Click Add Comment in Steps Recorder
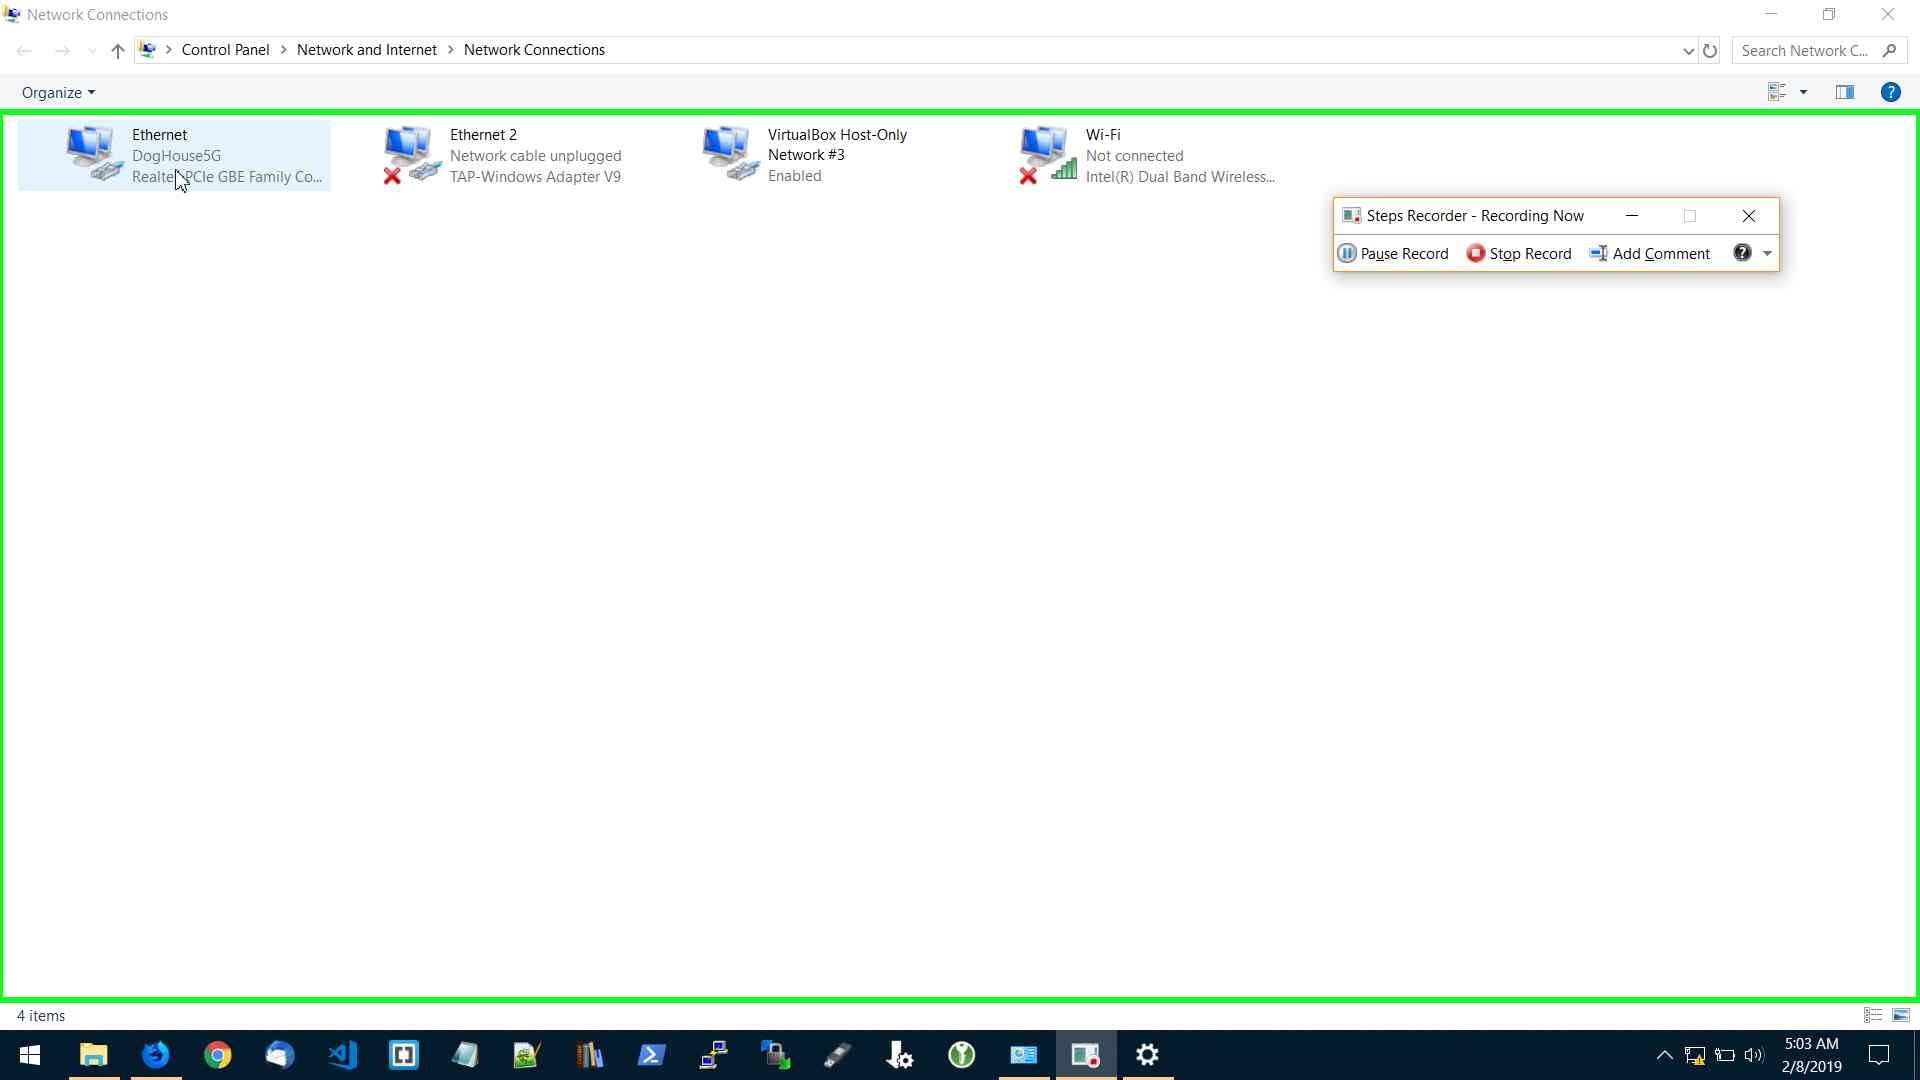This screenshot has height=1080, width=1920. click(1650, 254)
